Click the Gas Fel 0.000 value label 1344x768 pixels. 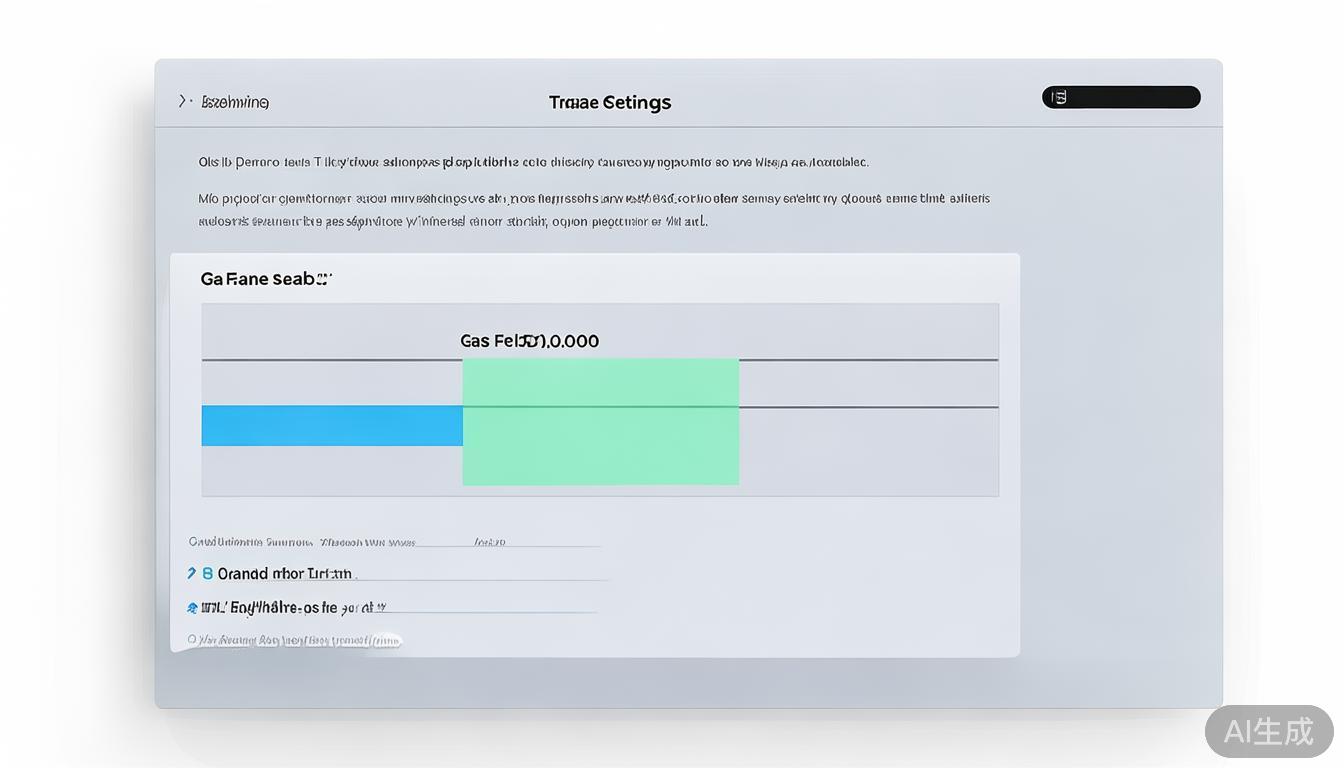[x=529, y=341]
